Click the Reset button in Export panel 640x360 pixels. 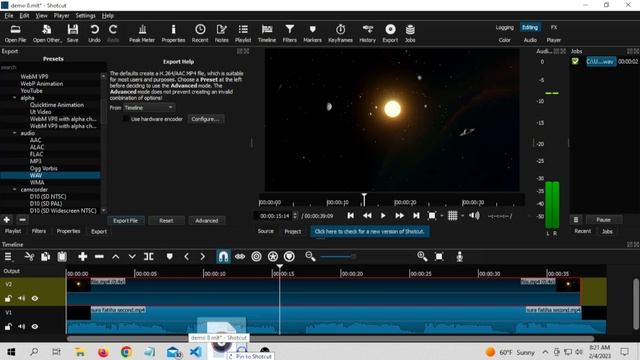click(166, 220)
